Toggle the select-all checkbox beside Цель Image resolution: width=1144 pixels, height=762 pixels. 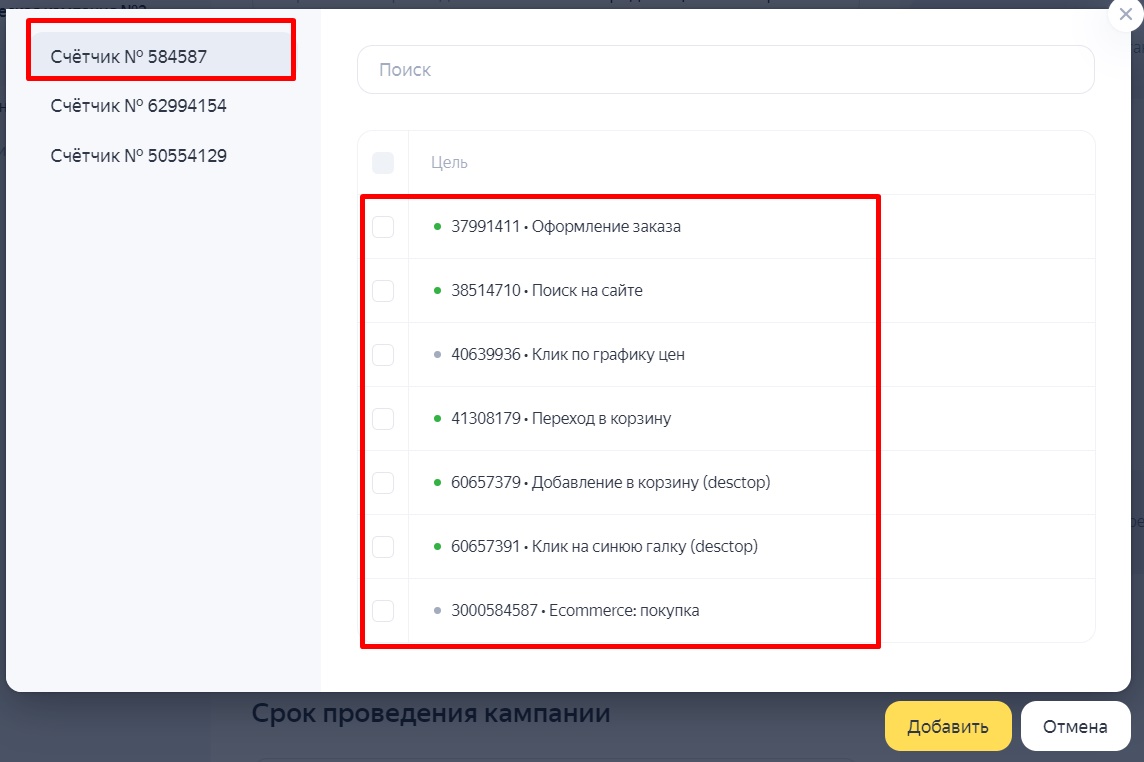click(x=383, y=163)
